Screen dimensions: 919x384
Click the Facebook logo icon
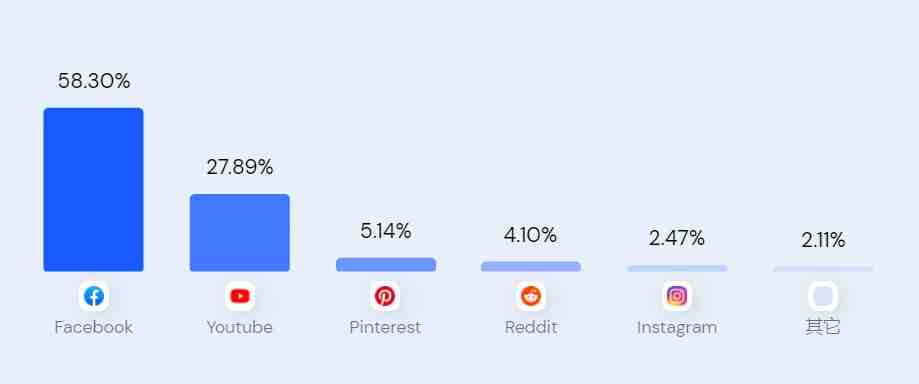pos(94,296)
